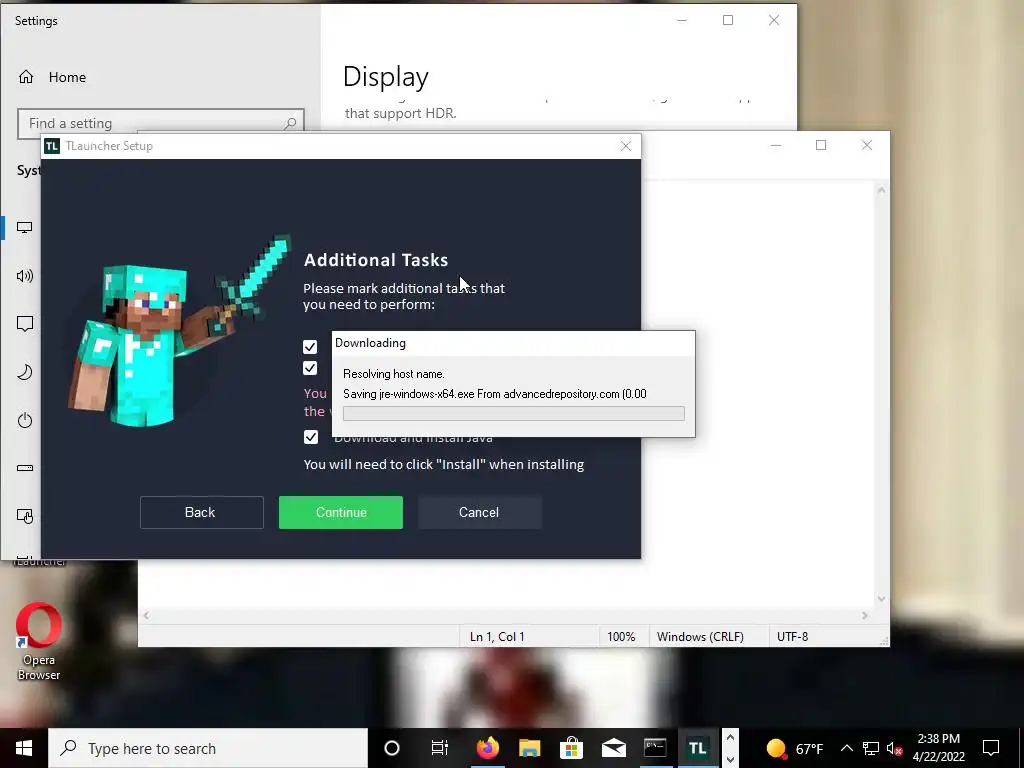Show next row of taskbar icons

(730, 759)
